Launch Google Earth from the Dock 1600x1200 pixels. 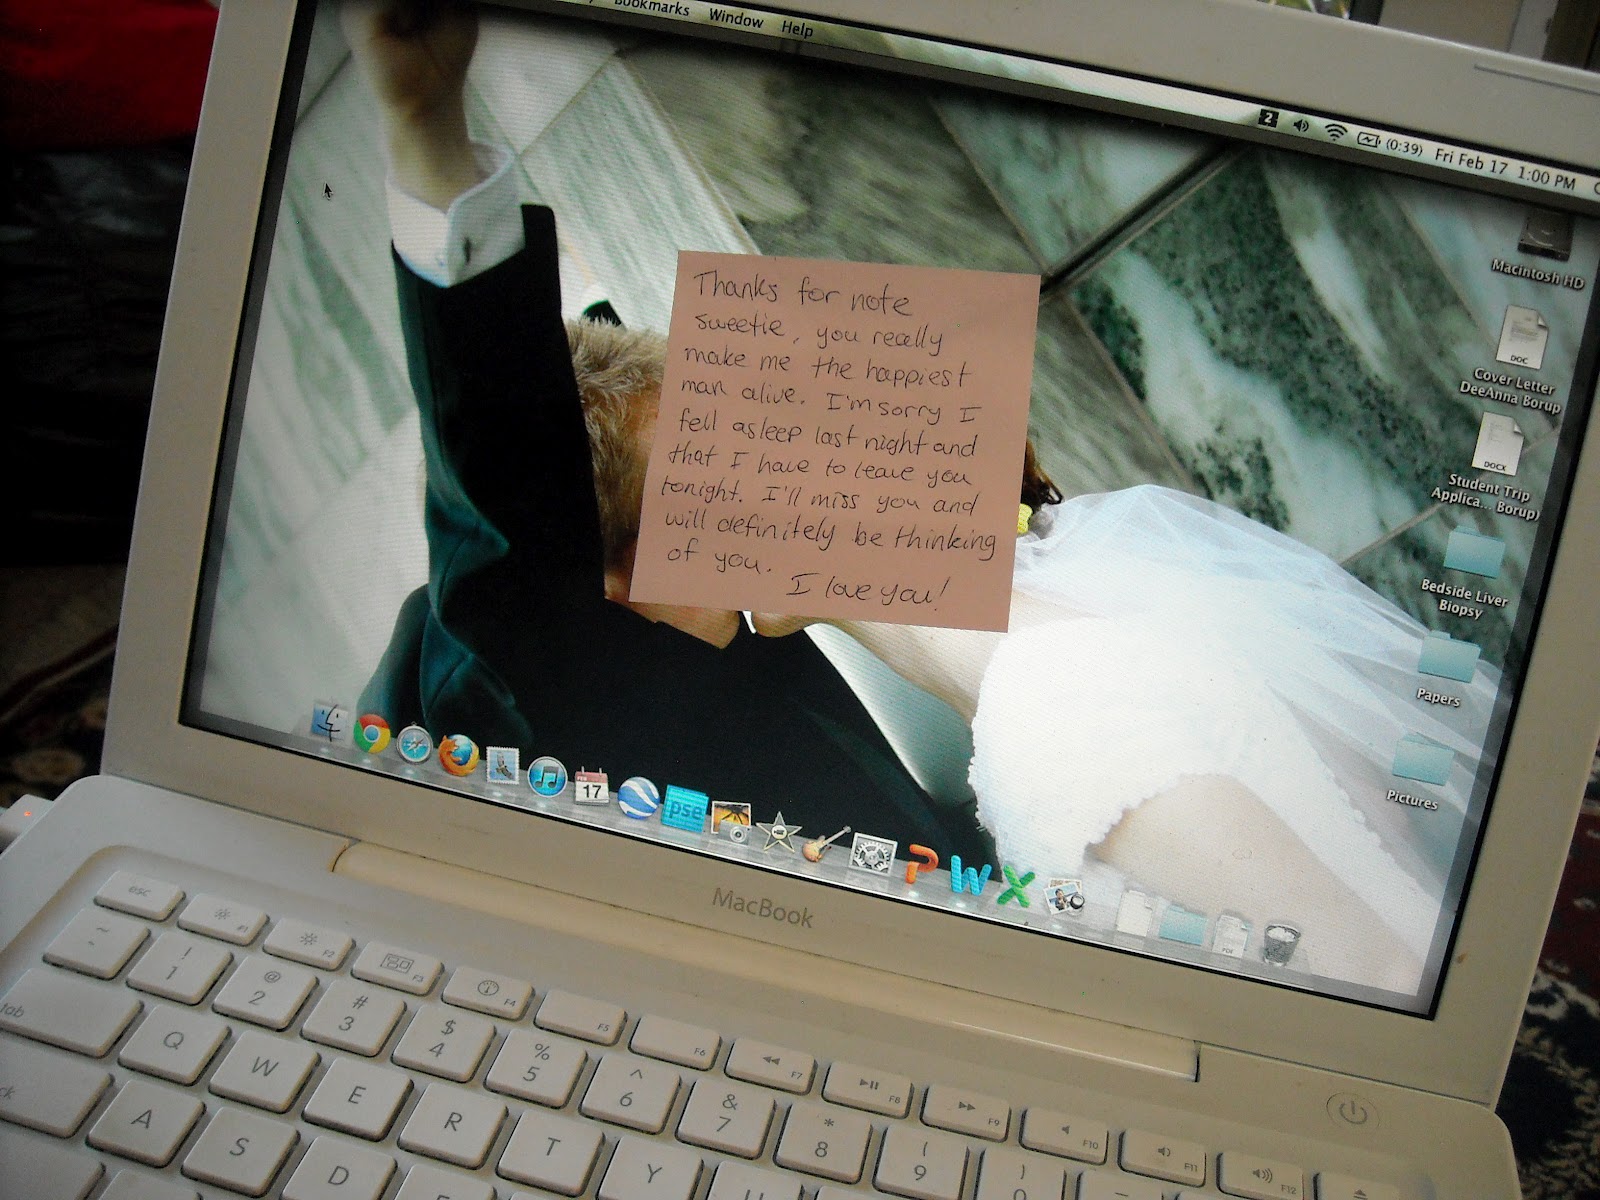(x=638, y=797)
